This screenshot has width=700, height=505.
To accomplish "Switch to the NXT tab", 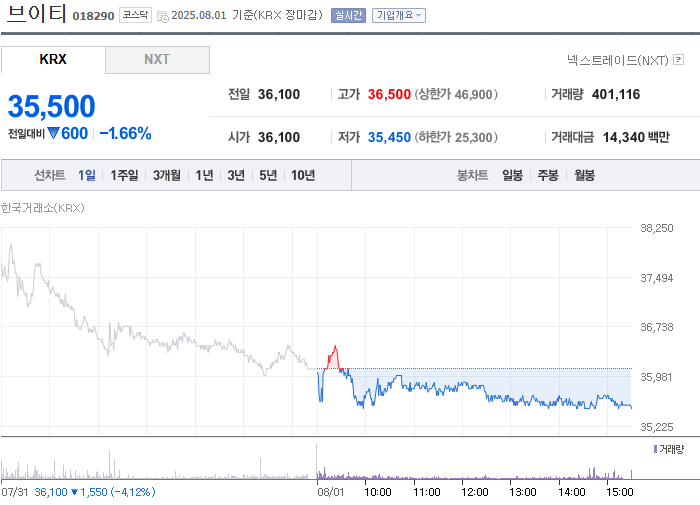I will coord(157,59).
